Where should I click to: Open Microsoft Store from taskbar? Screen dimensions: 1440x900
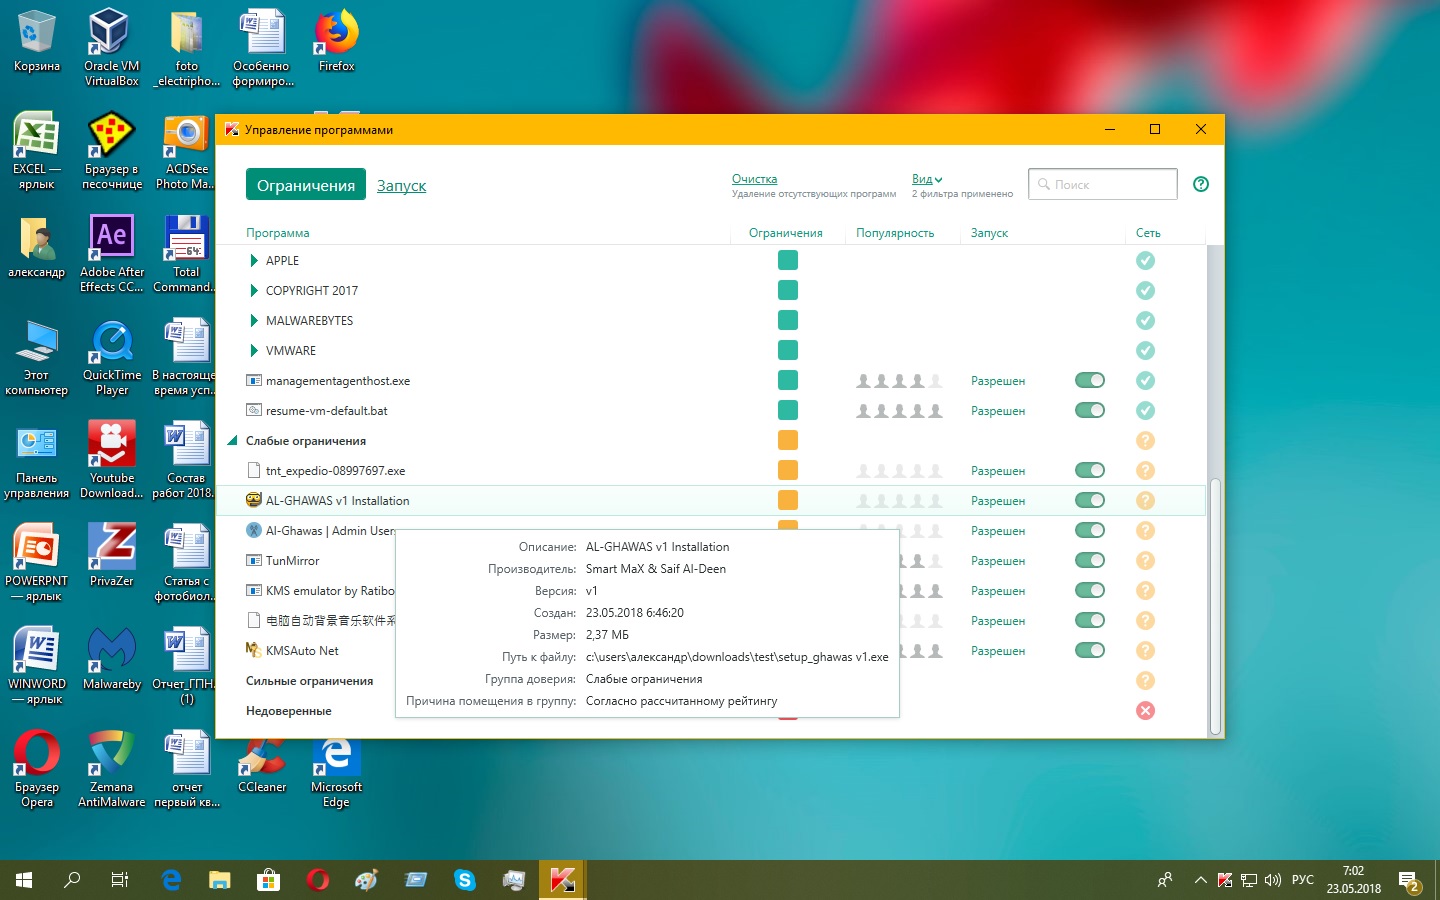(x=268, y=880)
